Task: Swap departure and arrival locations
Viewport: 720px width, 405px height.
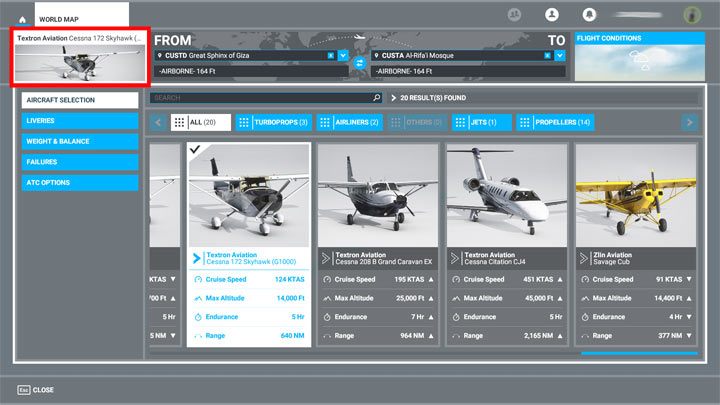Action: point(359,62)
